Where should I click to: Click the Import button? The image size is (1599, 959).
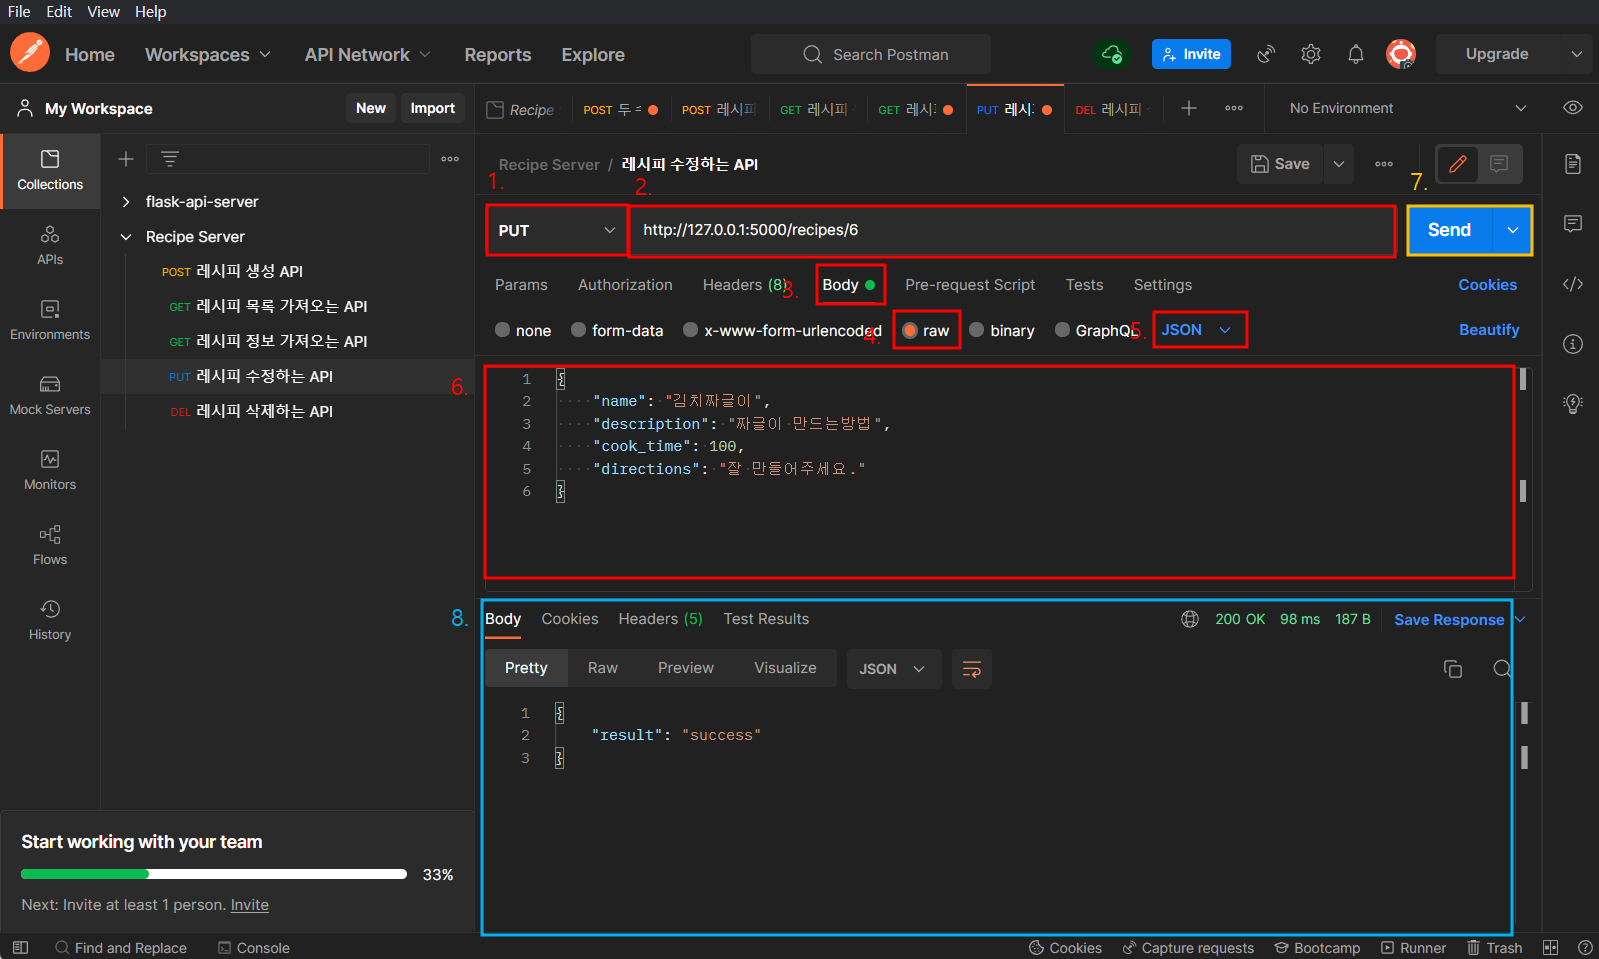coord(433,108)
